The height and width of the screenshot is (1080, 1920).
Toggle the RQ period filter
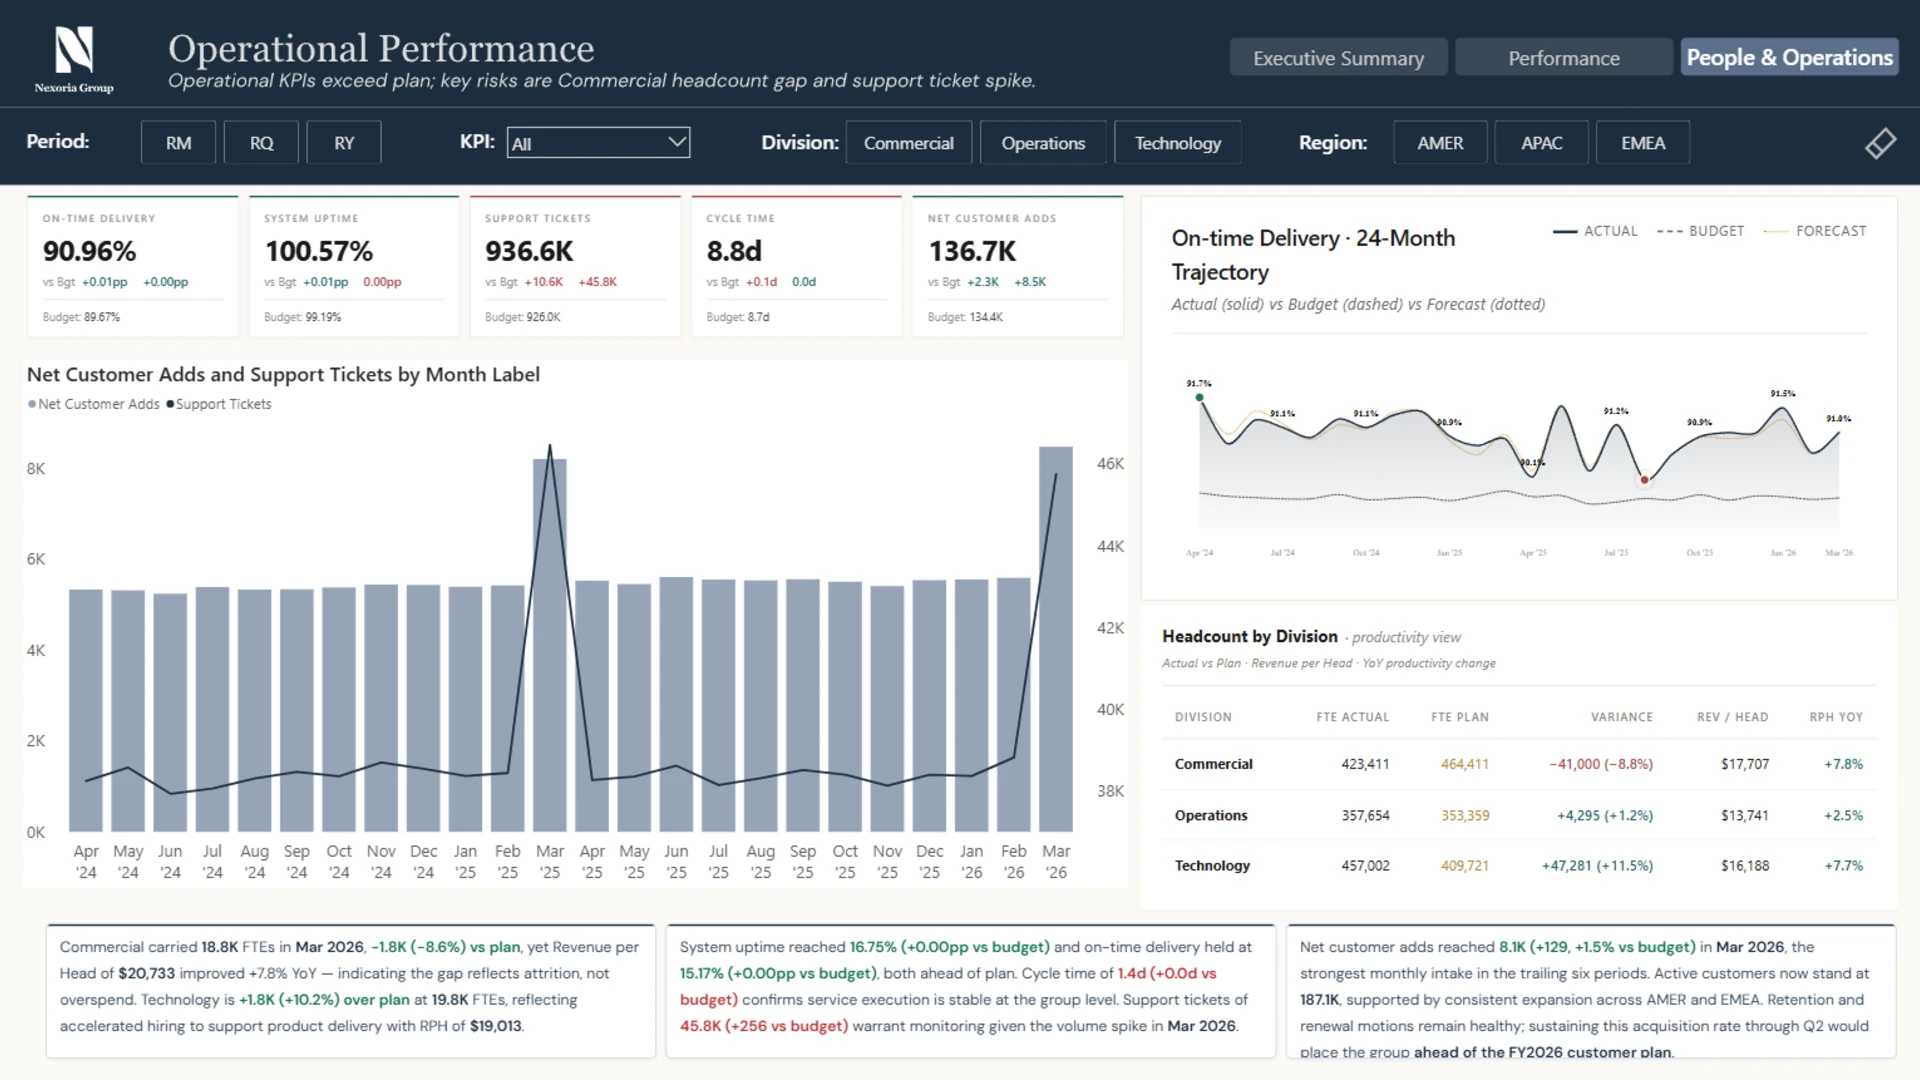coord(261,143)
